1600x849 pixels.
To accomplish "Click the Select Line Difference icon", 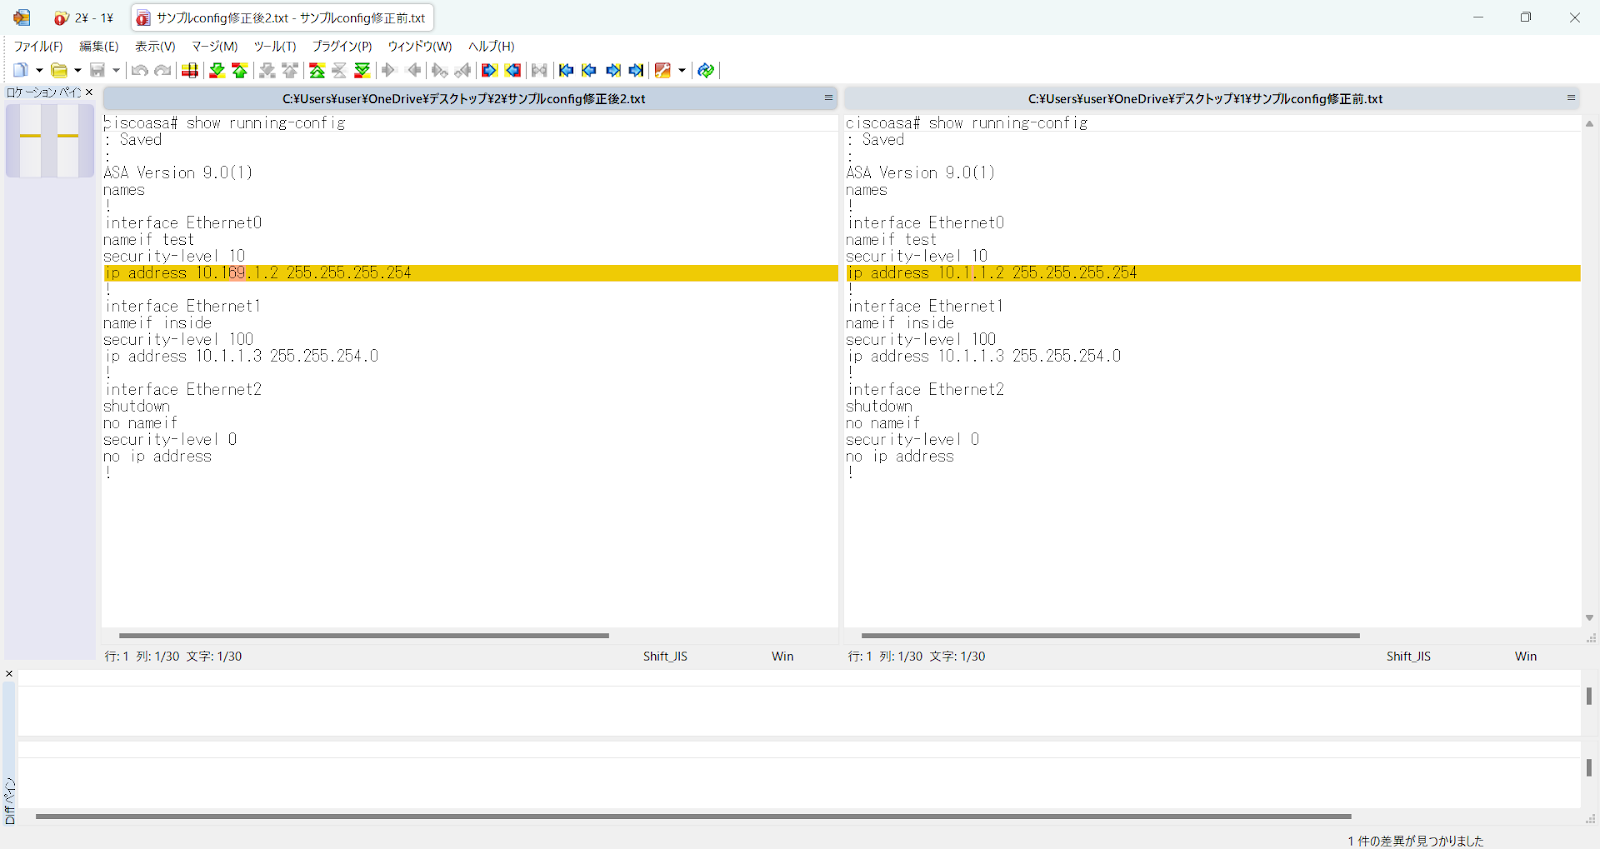I will tap(189, 70).
